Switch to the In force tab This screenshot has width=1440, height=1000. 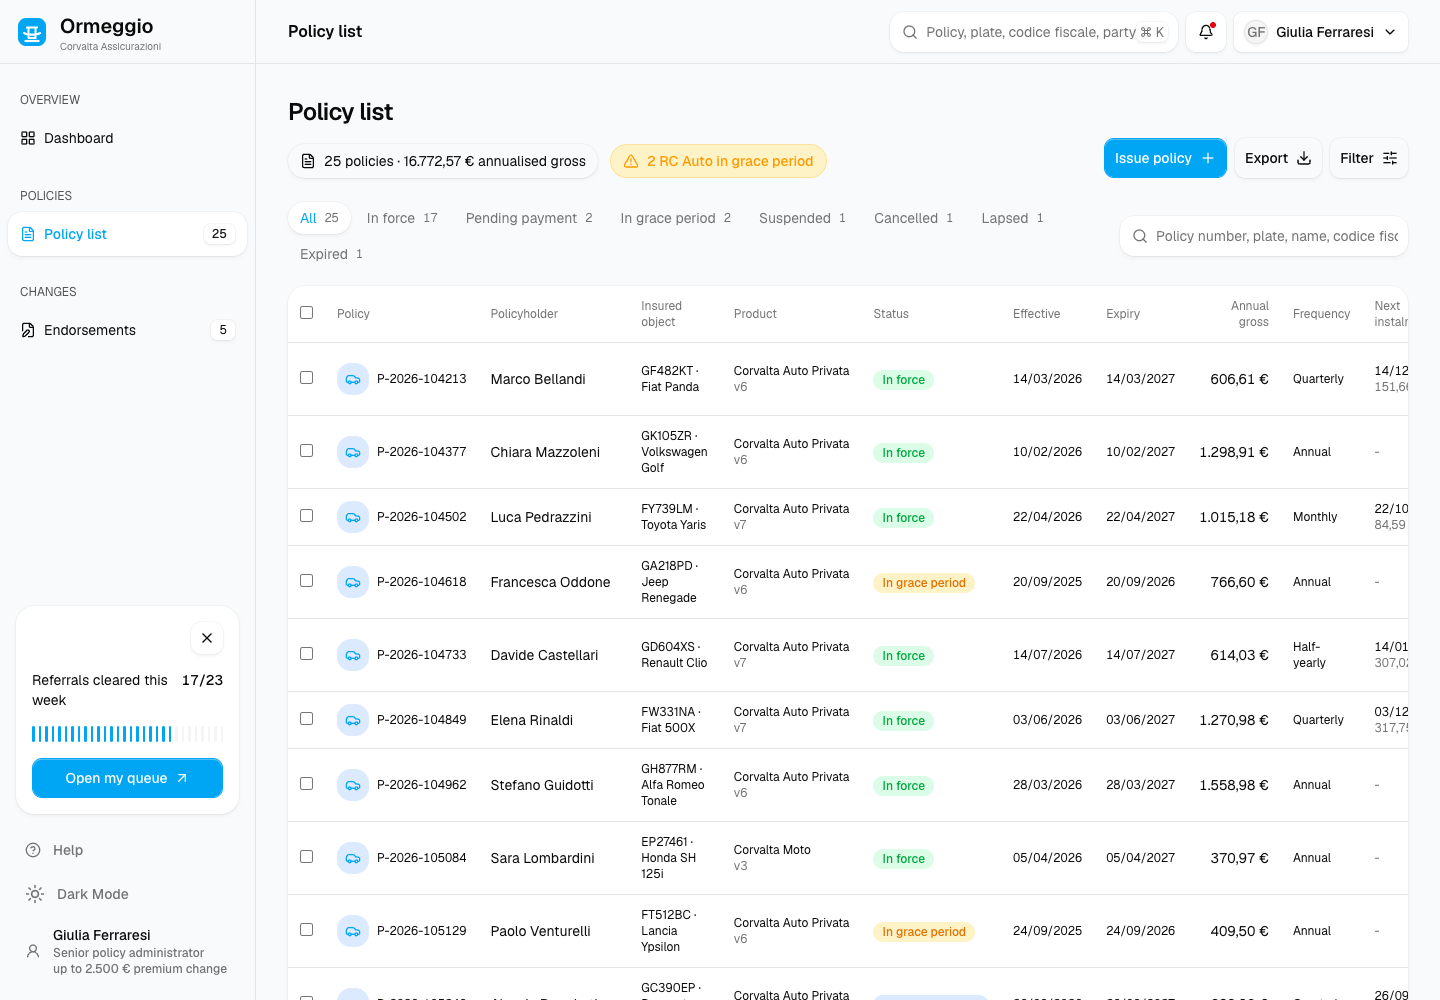[x=402, y=218]
